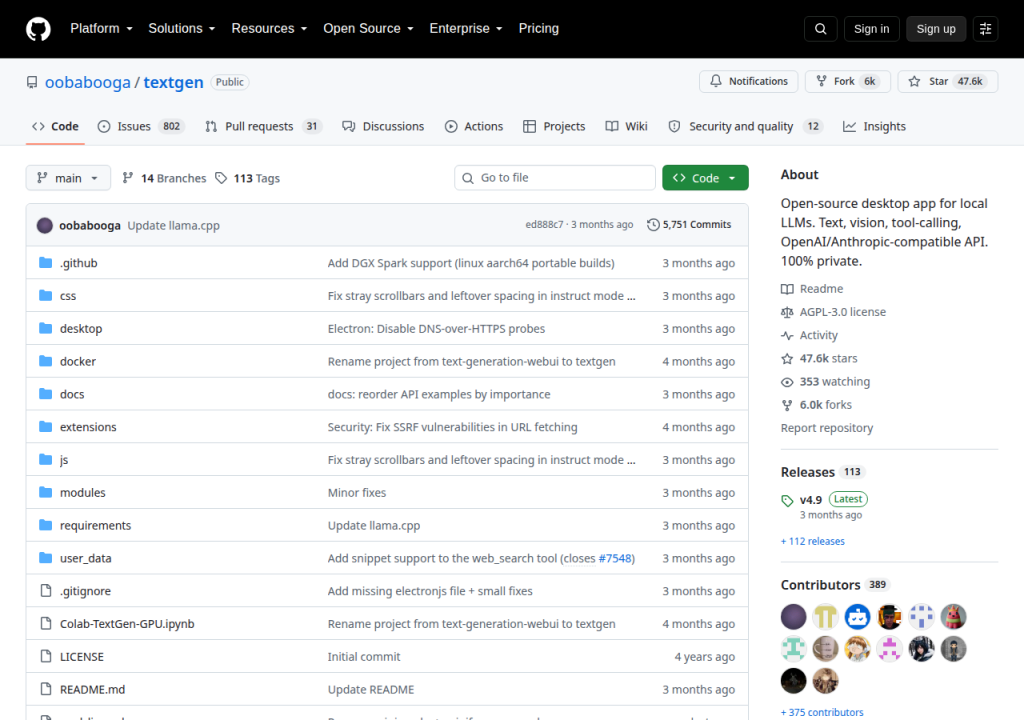Switch to the Projects tab

(554, 126)
